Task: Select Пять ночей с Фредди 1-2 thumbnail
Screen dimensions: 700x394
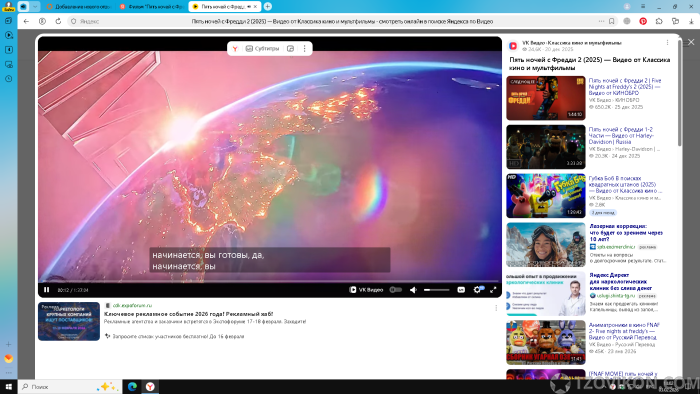Action: pos(546,147)
